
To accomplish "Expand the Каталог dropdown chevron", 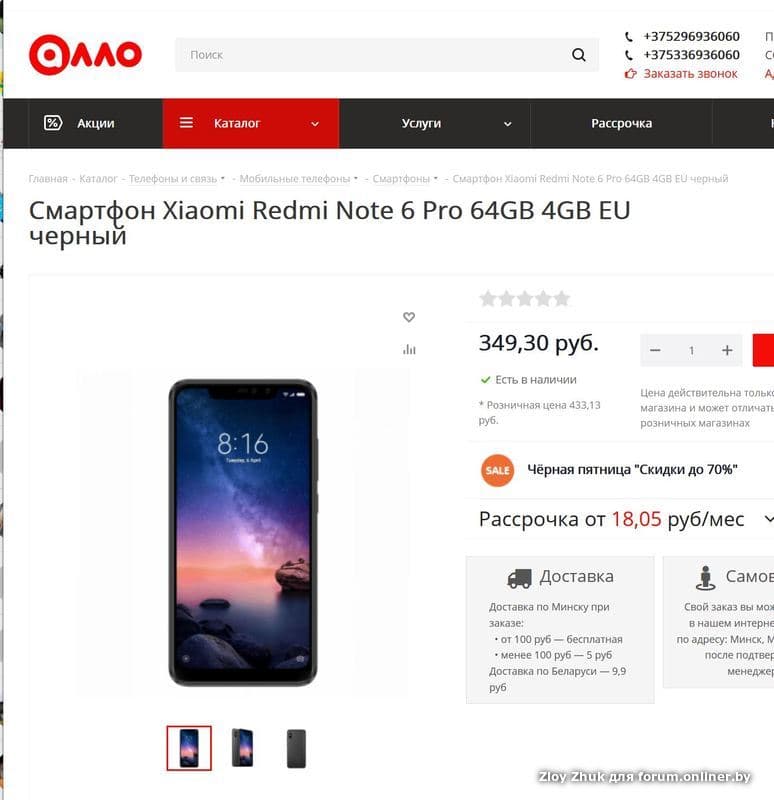I will (315, 124).
